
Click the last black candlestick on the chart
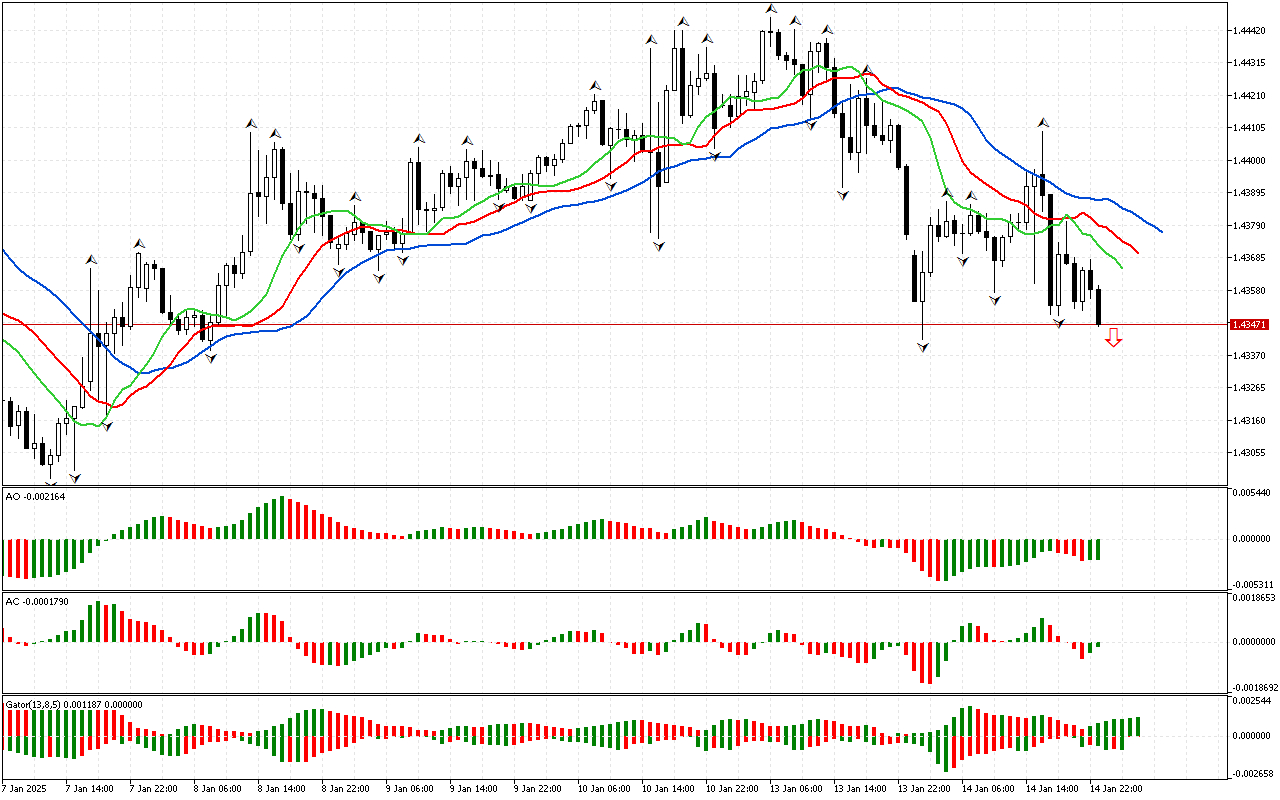1098,306
